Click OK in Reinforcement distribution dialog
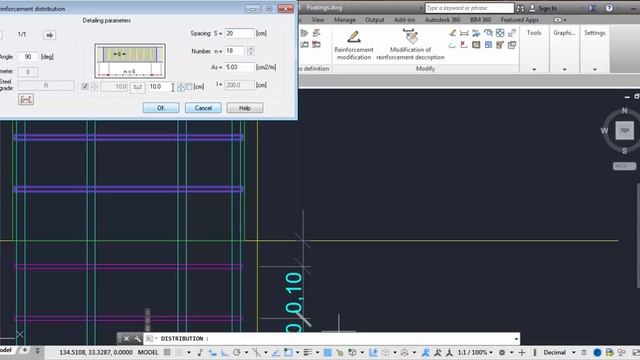Image resolution: width=640 pixels, height=360 pixels. 161,108
